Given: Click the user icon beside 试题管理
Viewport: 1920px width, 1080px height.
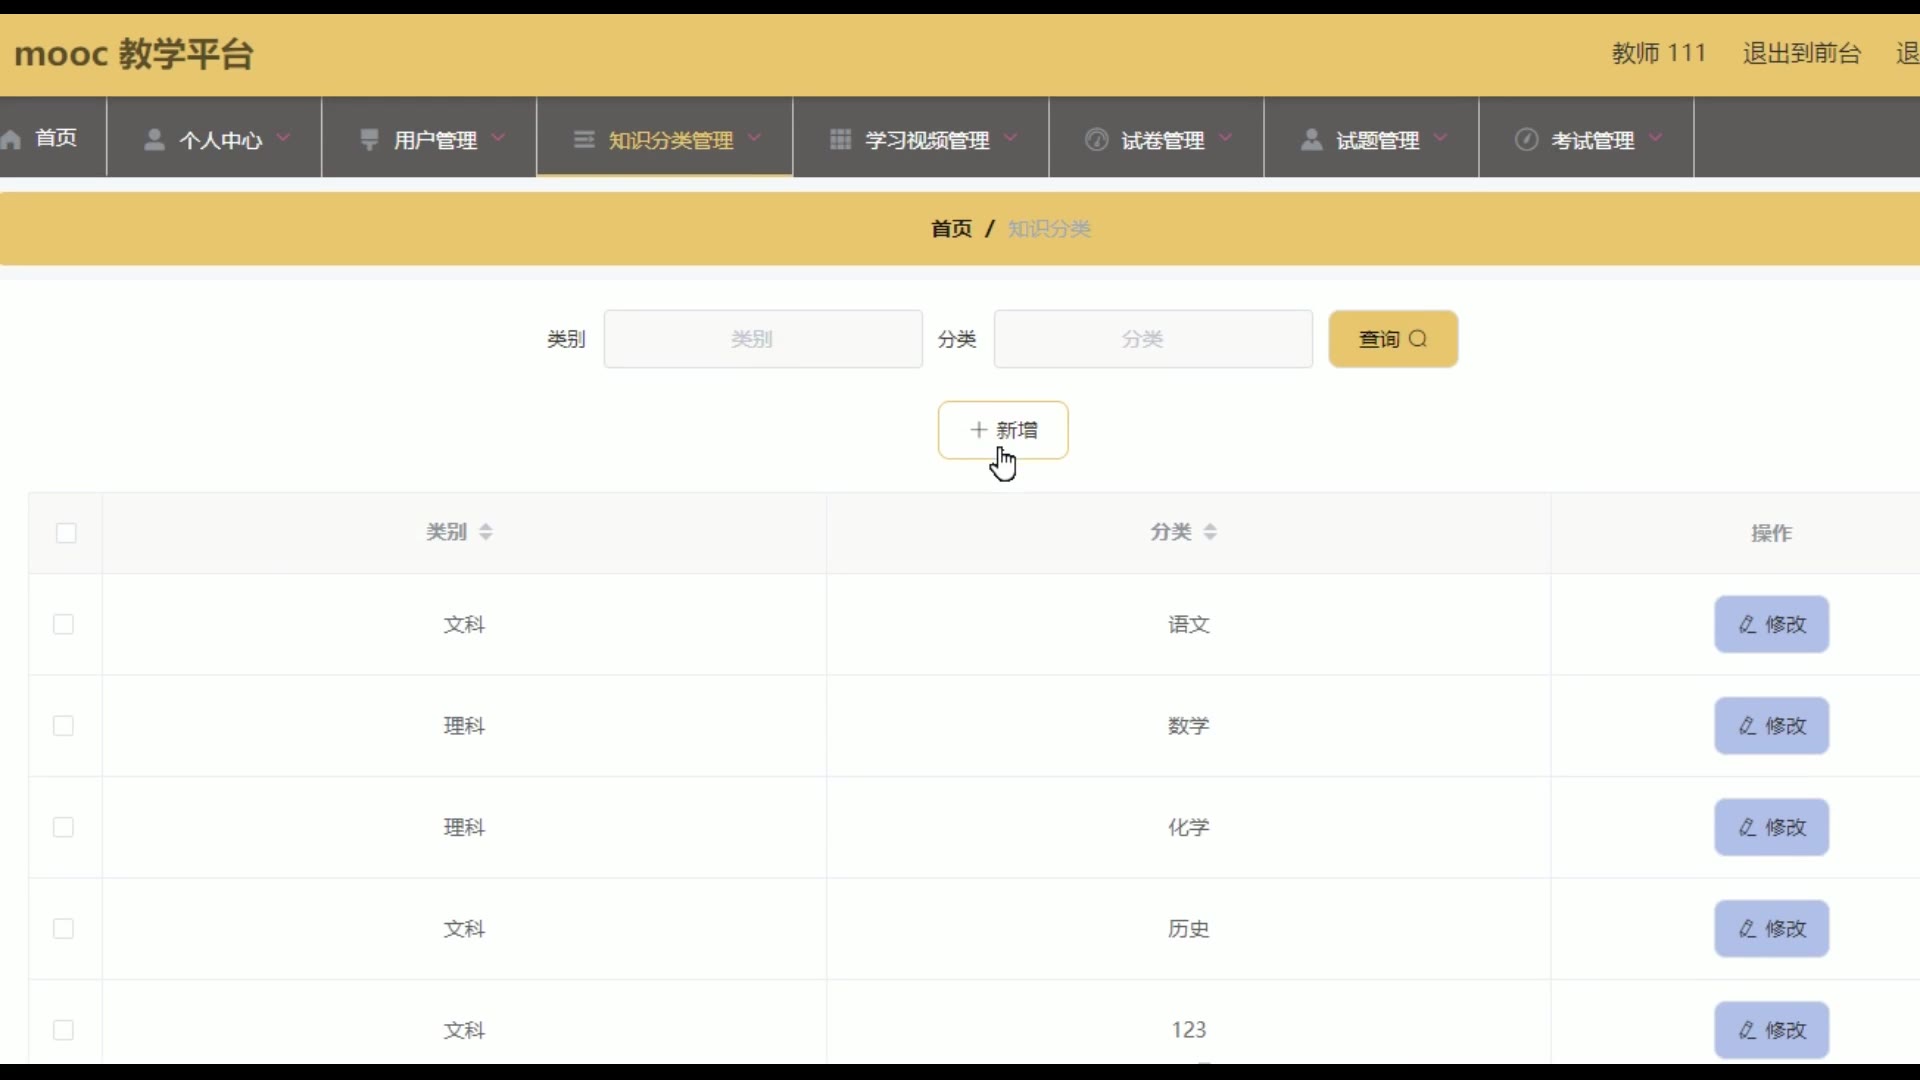Looking at the screenshot, I should pos(1311,140).
